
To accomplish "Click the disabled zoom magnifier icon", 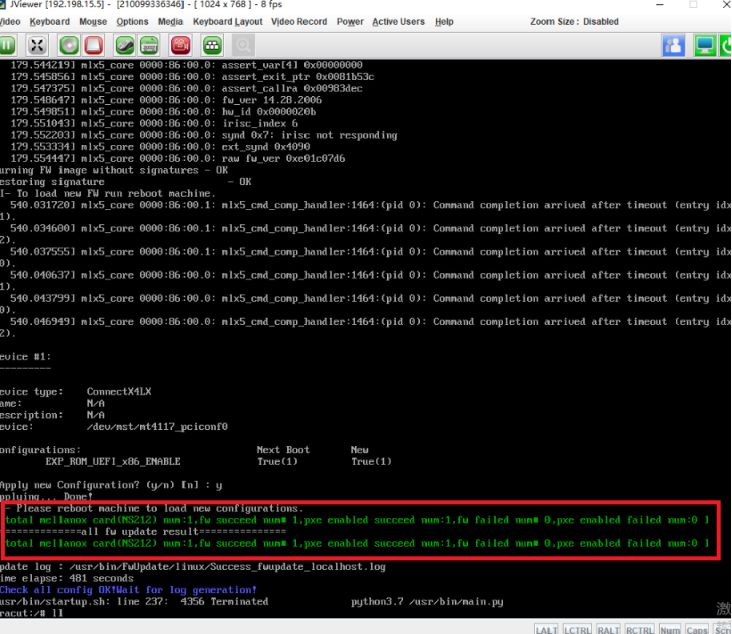I will (243, 45).
